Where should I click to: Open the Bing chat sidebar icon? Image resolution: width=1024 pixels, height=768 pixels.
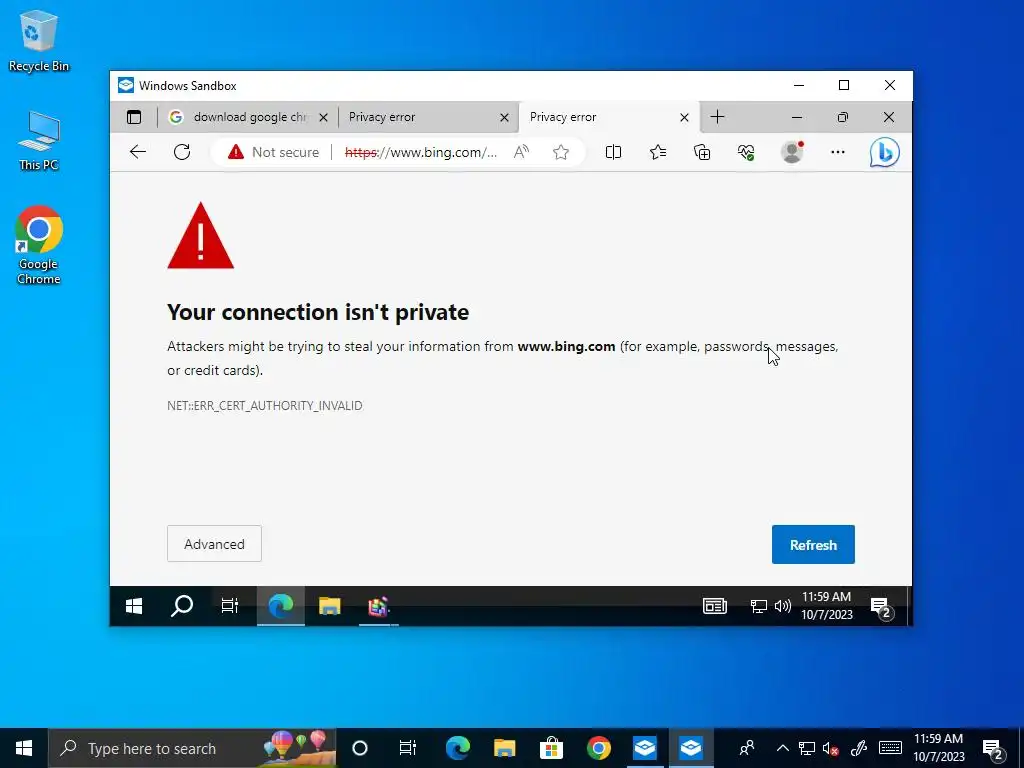[885, 152]
